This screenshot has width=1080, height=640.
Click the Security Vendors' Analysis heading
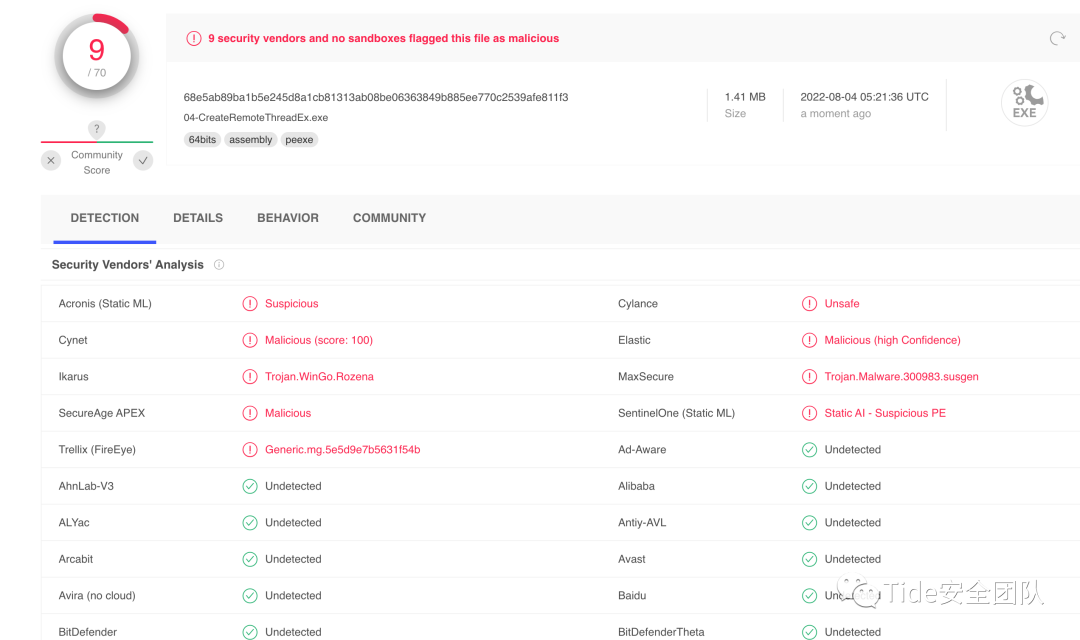click(127, 265)
